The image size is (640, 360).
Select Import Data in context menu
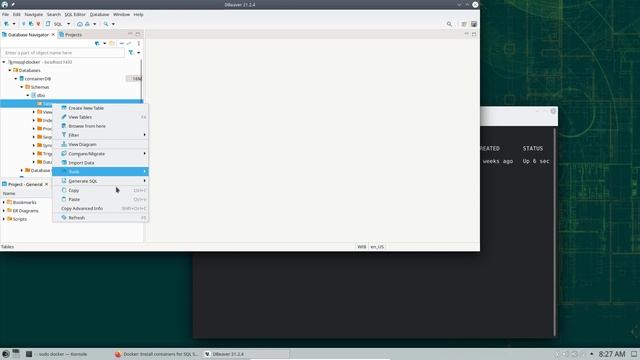[100, 163]
